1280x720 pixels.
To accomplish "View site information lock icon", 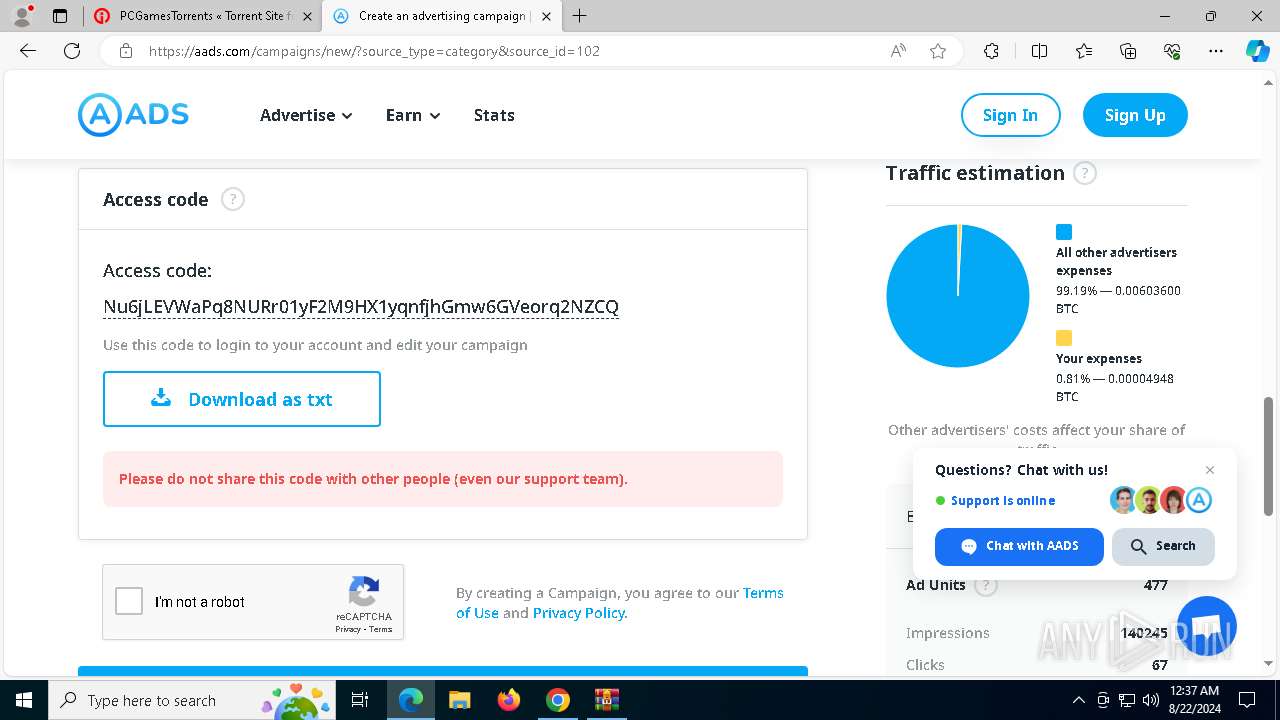I will (126, 51).
